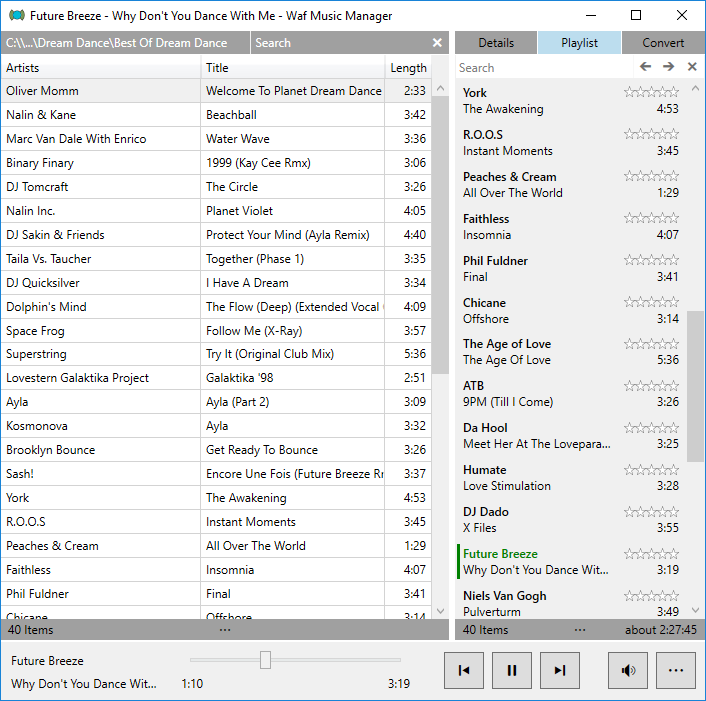
Task: Click the playlist Search field
Action: 545,68
